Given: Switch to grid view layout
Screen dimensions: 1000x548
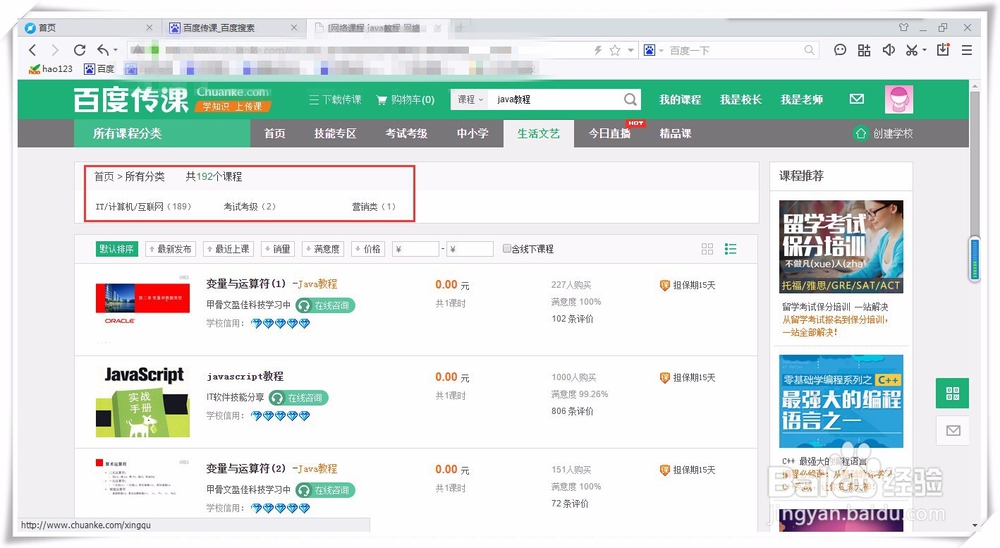Looking at the screenshot, I should [707, 249].
